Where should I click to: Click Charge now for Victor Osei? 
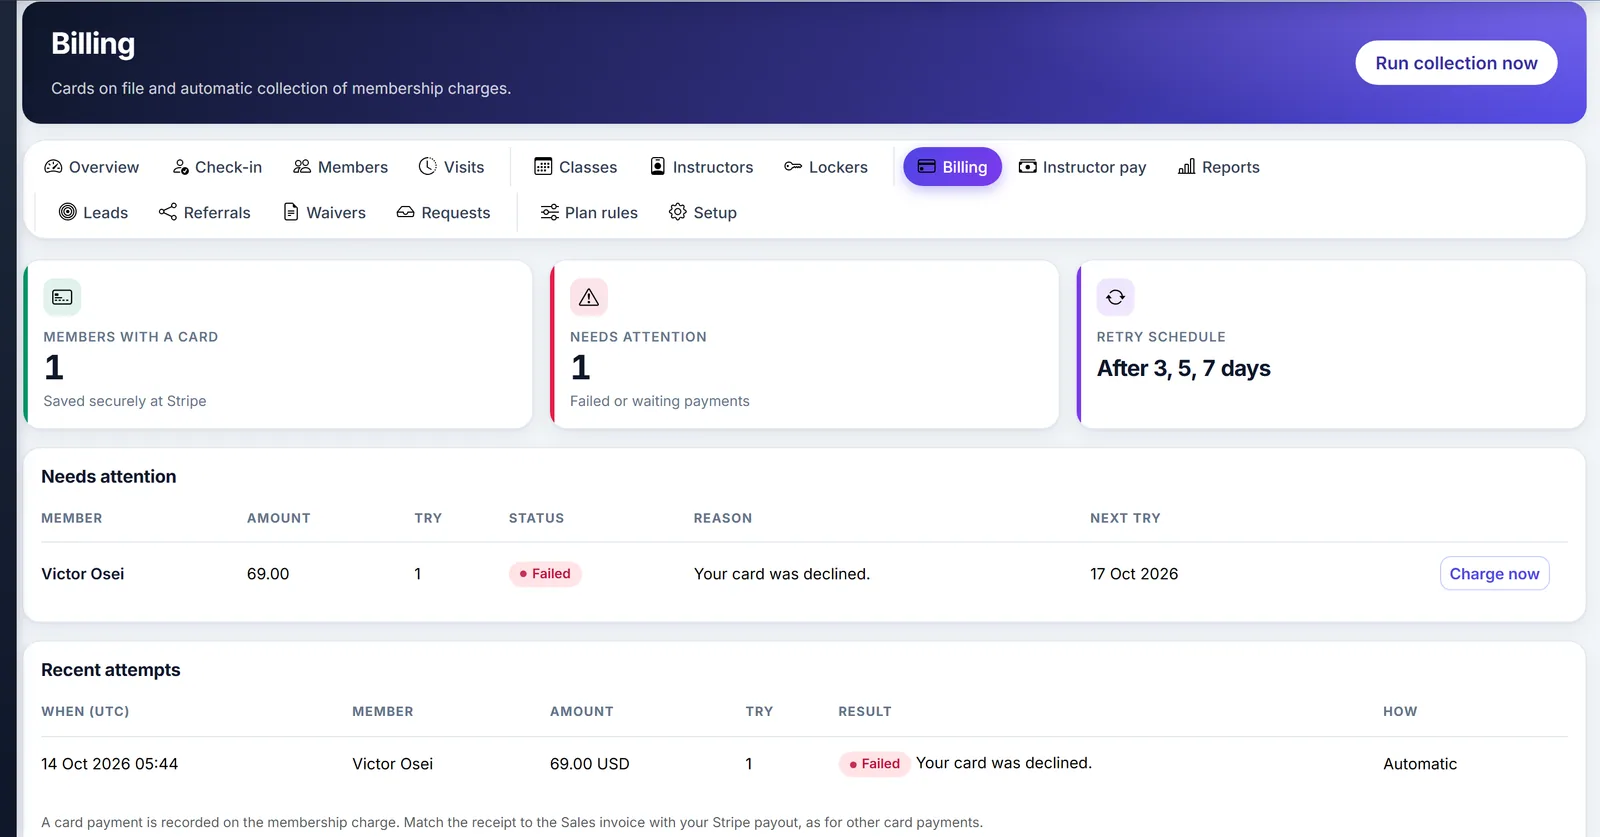pyautogui.click(x=1494, y=574)
